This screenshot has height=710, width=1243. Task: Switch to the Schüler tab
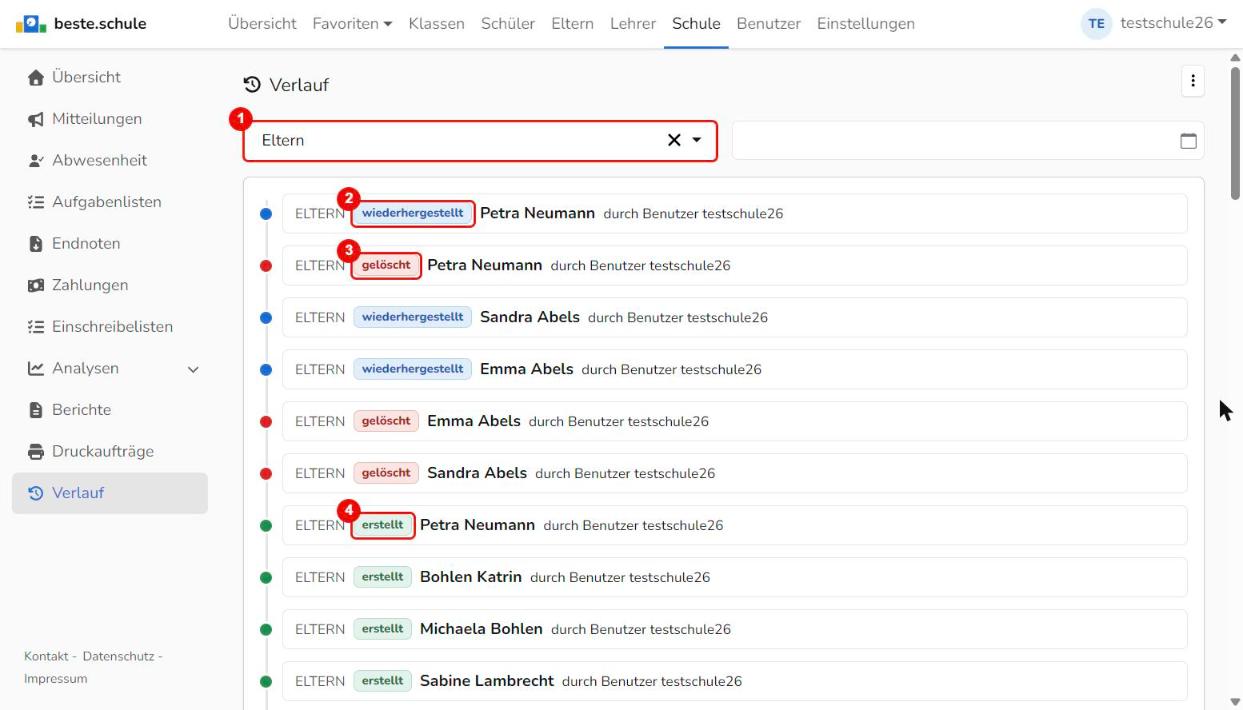[508, 23]
